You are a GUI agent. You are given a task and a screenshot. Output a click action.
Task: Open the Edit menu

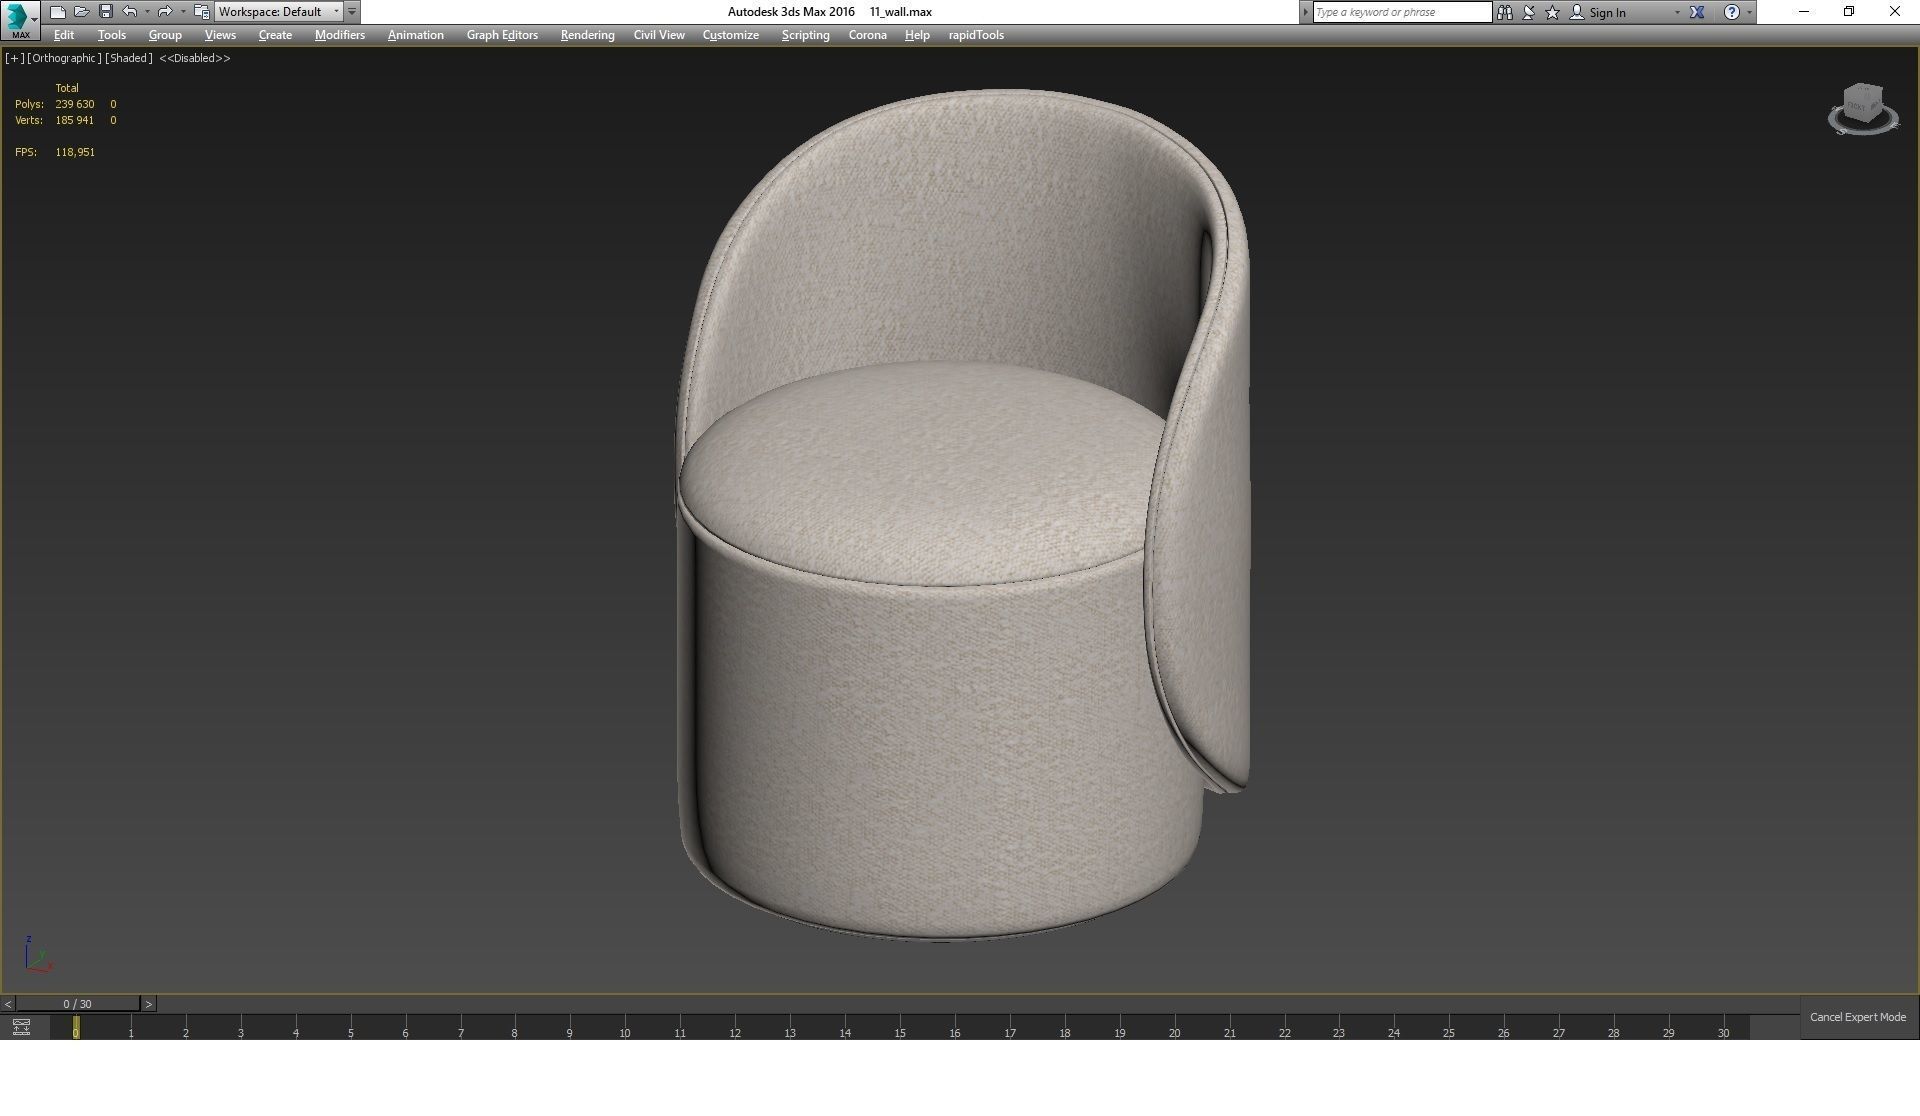64,35
